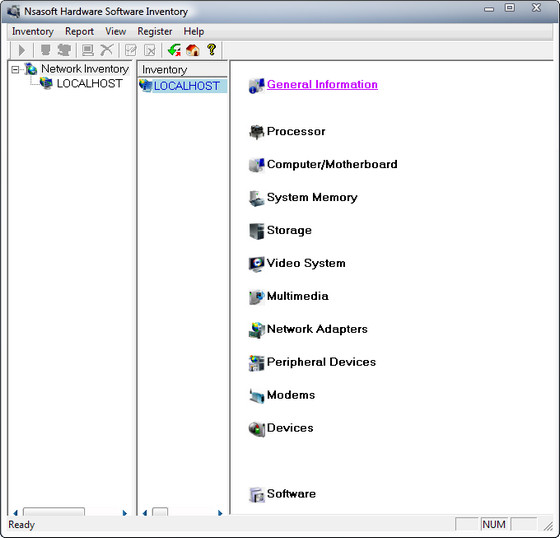Viewport: 560px width, 538px height.
Task: Click the Network Adapters icon
Action: pos(256,330)
